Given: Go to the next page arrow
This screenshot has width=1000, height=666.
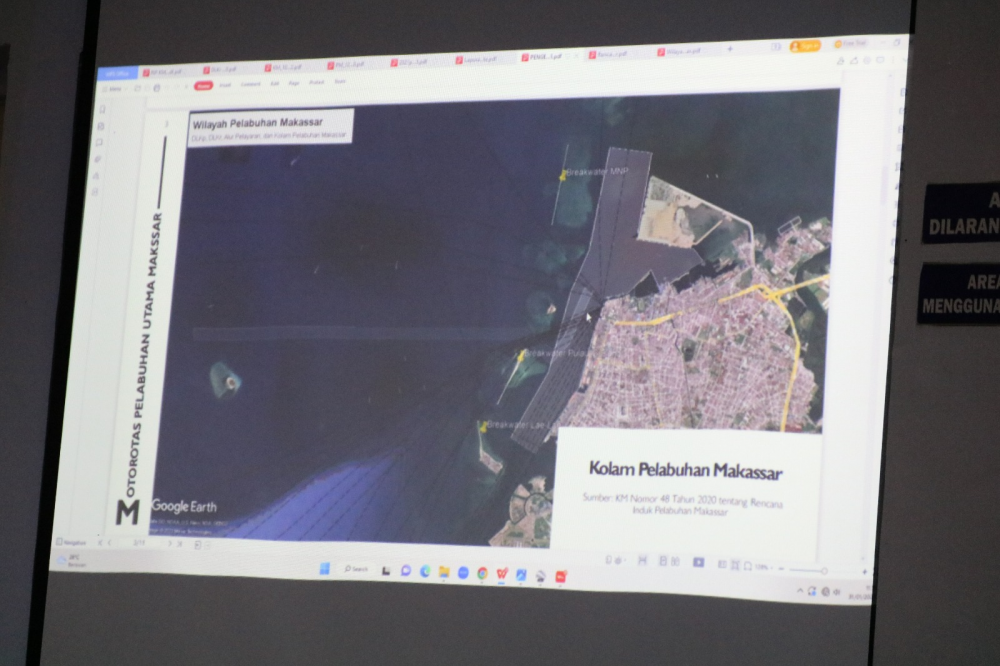Looking at the screenshot, I should point(170,544).
